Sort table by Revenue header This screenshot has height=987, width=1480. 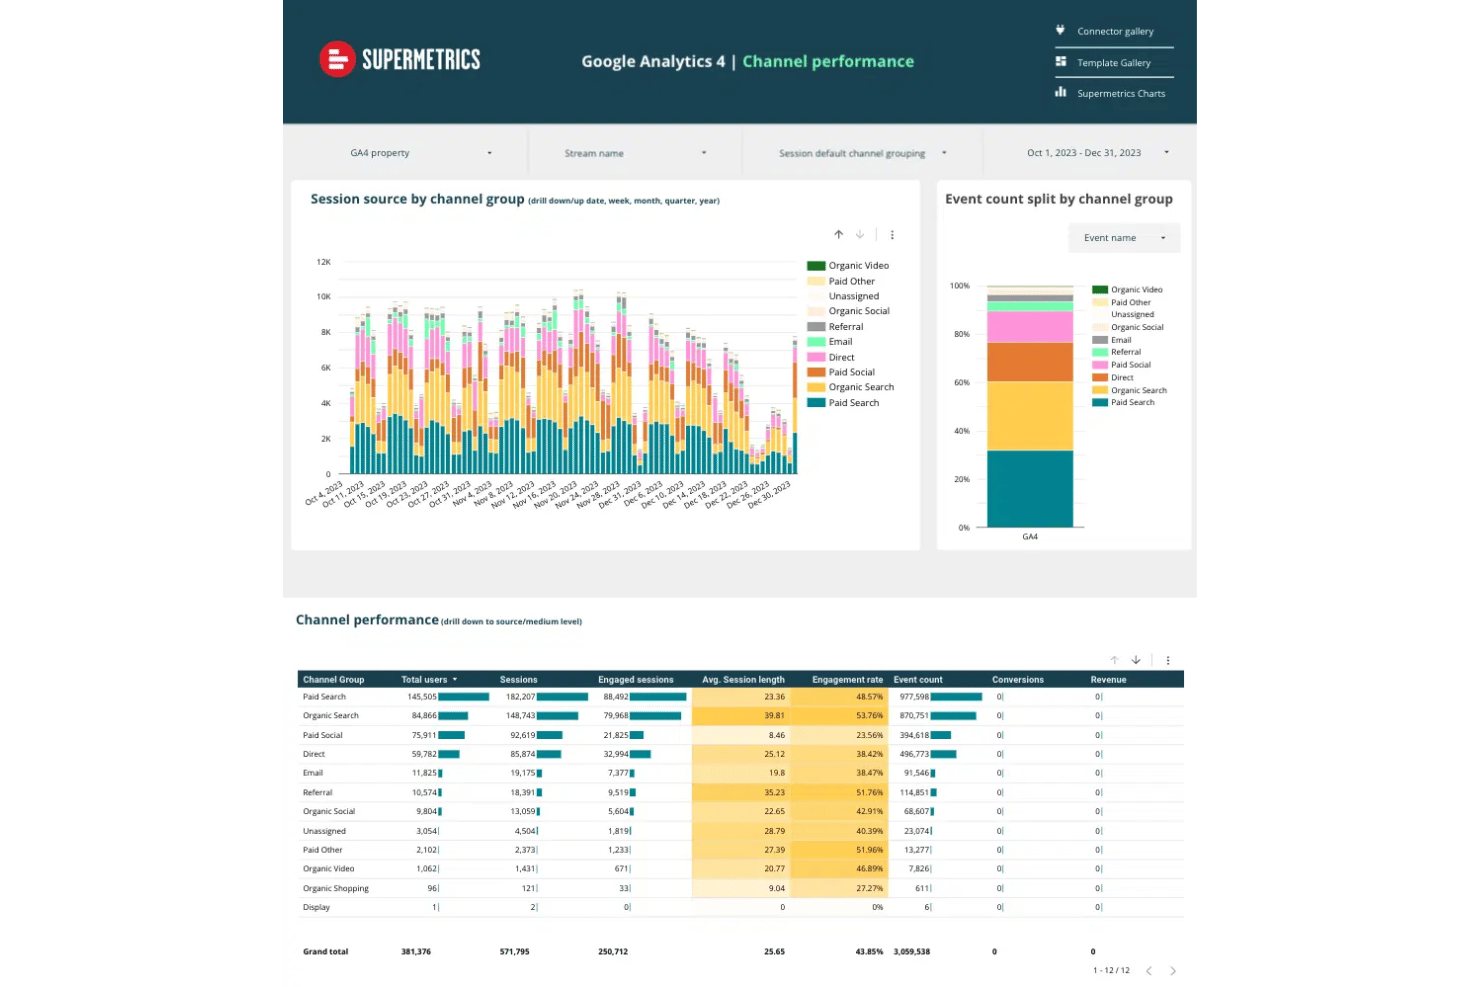tap(1108, 679)
